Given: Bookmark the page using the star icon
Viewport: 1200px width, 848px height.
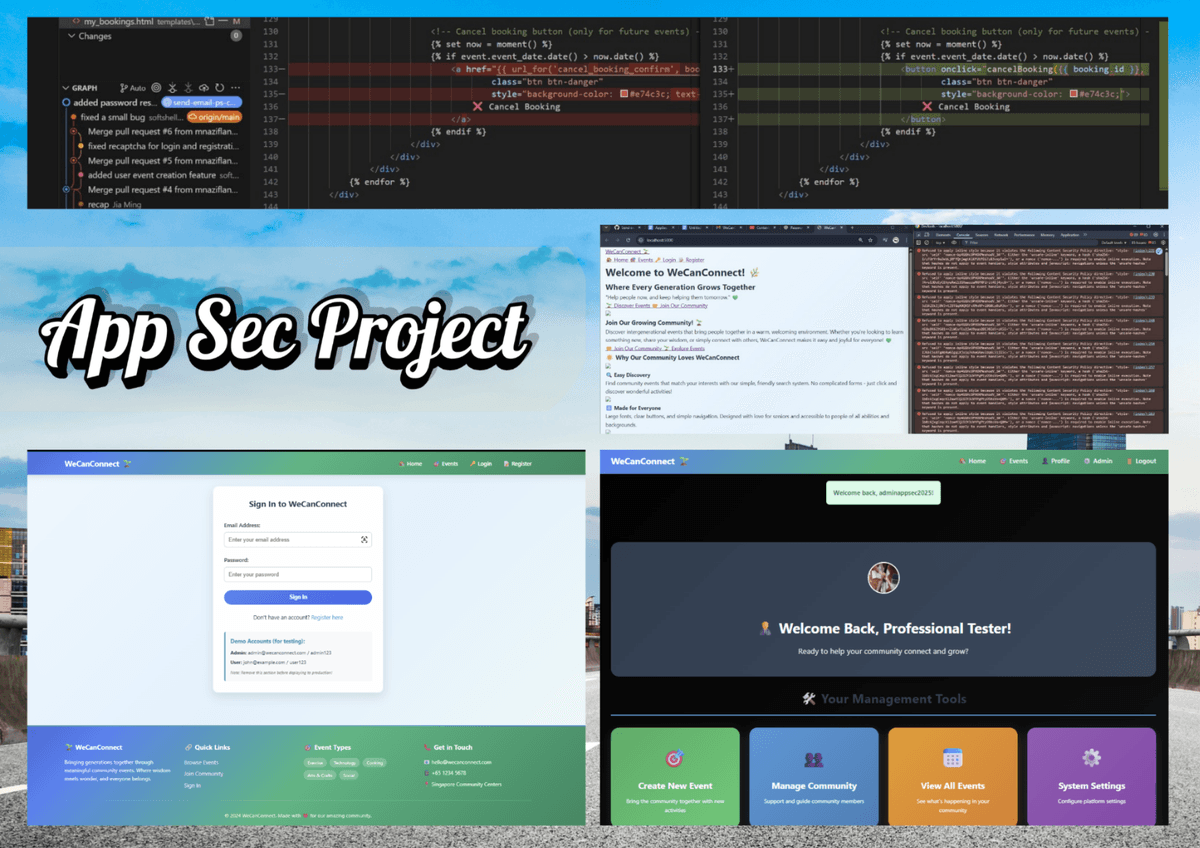Looking at the screenshot, I should point(870,238).
